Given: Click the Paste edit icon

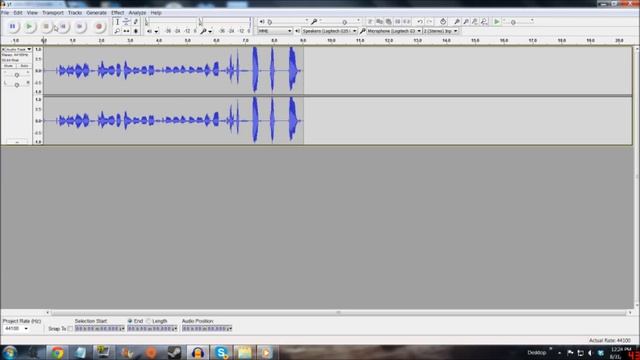Looking at the screenshot, I should [389, 22].
